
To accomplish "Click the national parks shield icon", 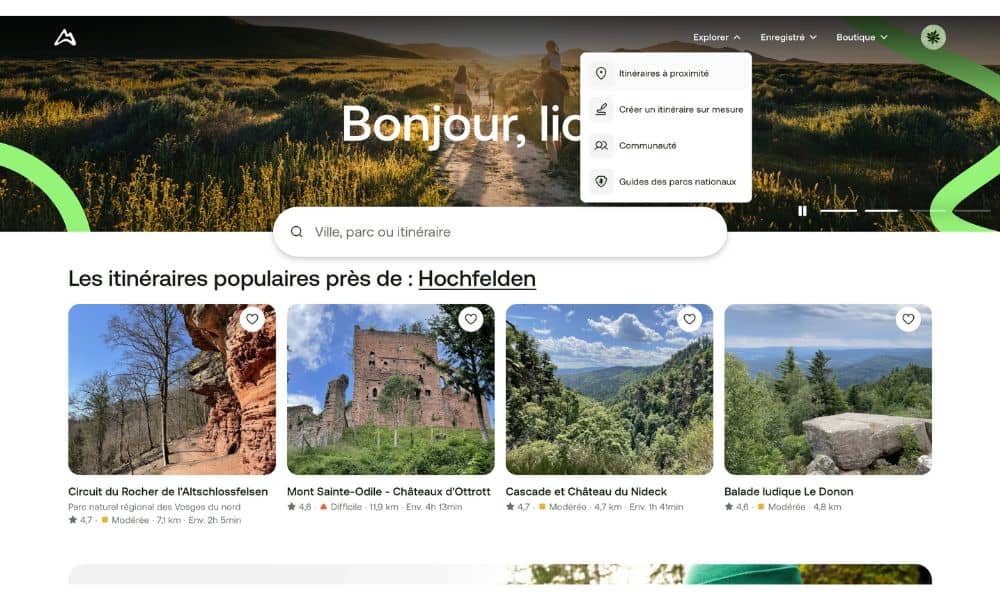I will 601,182.
